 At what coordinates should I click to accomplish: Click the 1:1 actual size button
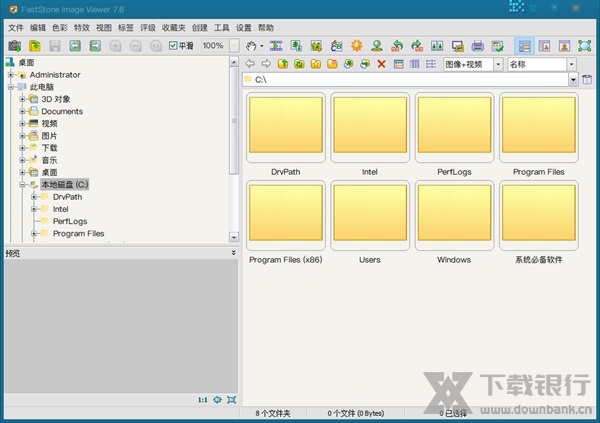[203, 400]
